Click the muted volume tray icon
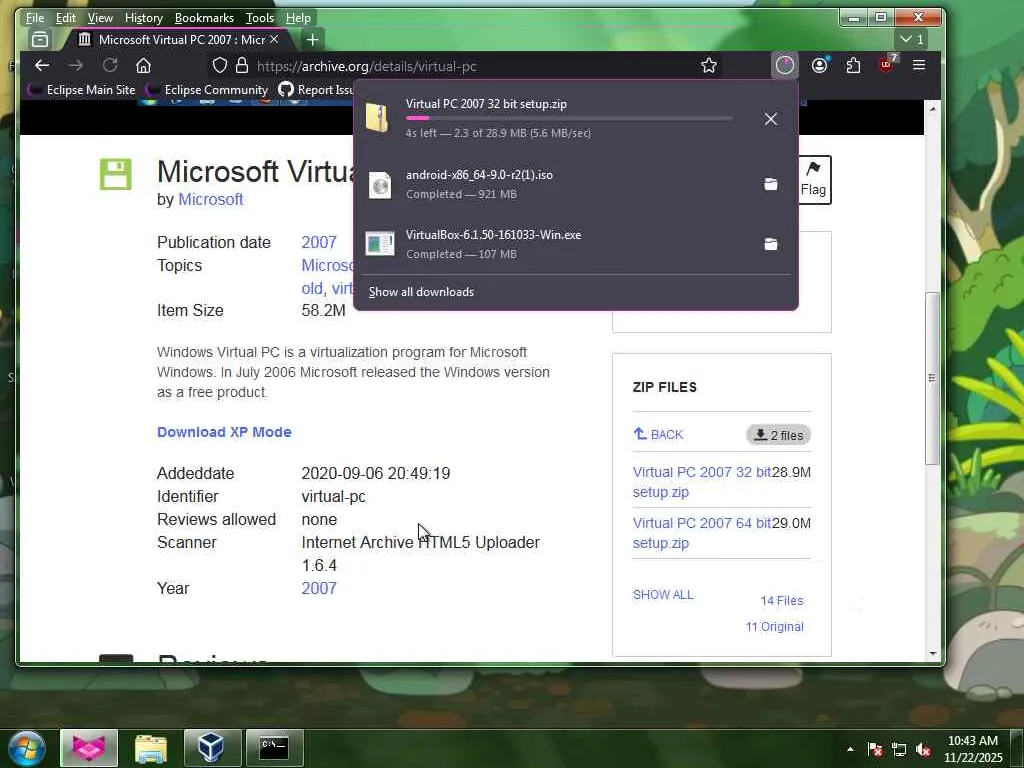This screenshot has width=1024, height=768. [923, 750]
